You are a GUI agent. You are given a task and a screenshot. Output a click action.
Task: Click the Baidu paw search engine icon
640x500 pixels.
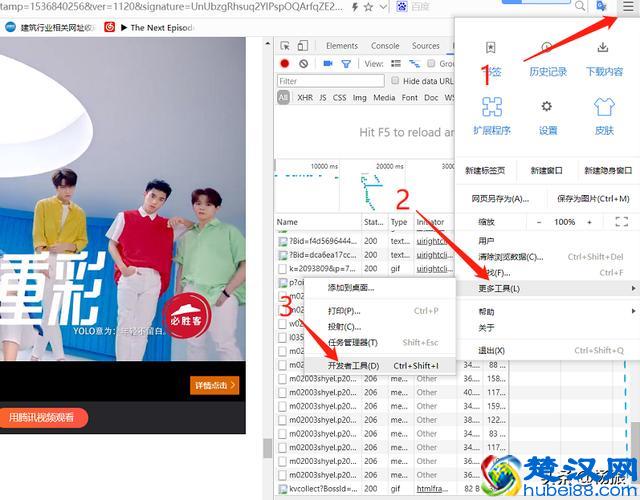(x=402, y=7)
